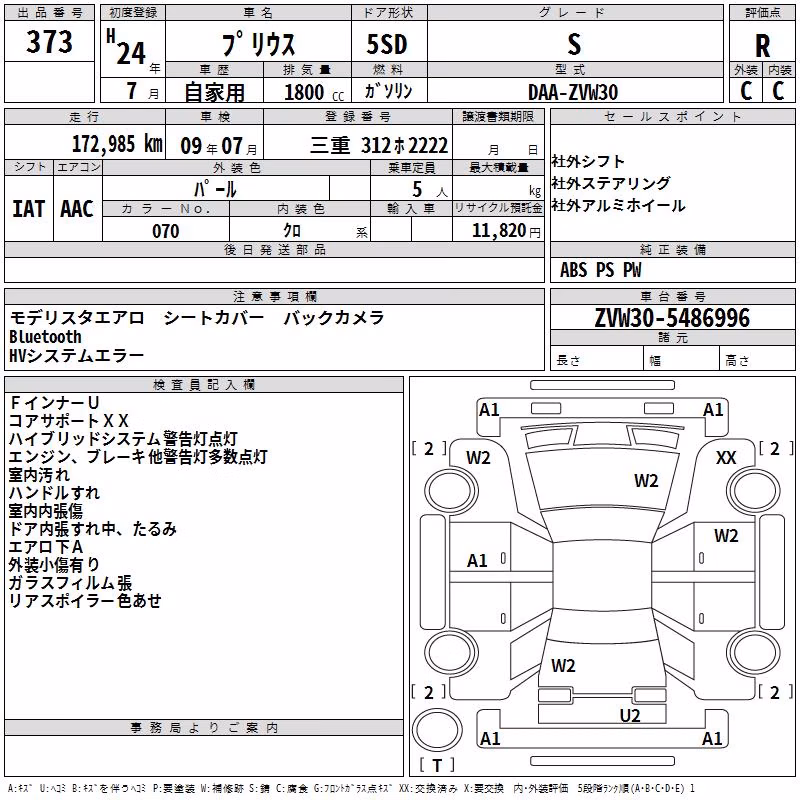The height and width of the screenshot is (800, 800).
Task: Click the XX mark on car diagram
Action: [x=726, y=458]
